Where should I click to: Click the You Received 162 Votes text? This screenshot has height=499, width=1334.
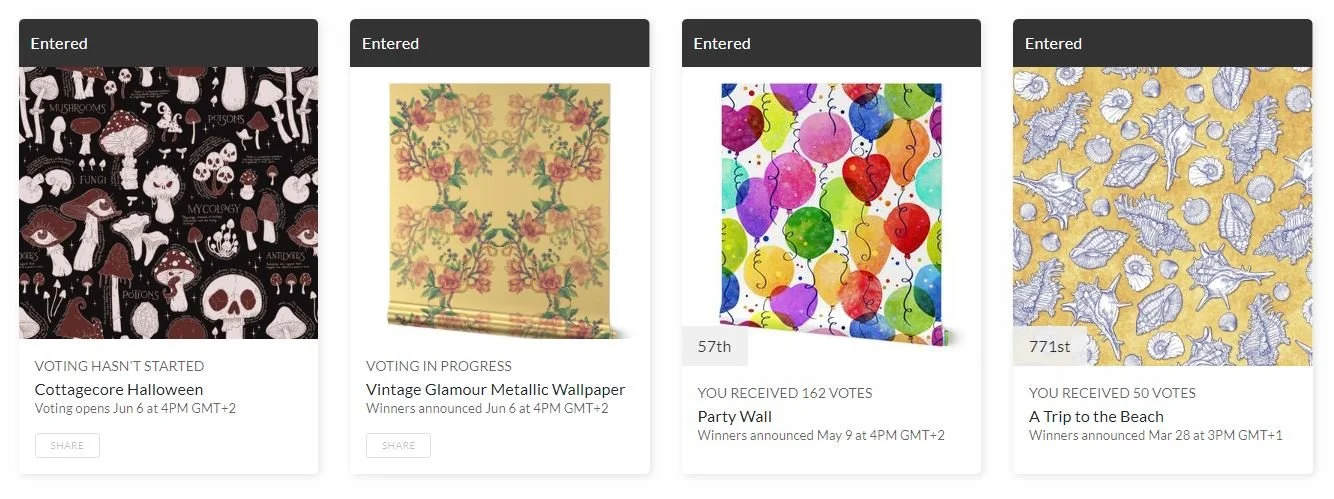[785, 393]
